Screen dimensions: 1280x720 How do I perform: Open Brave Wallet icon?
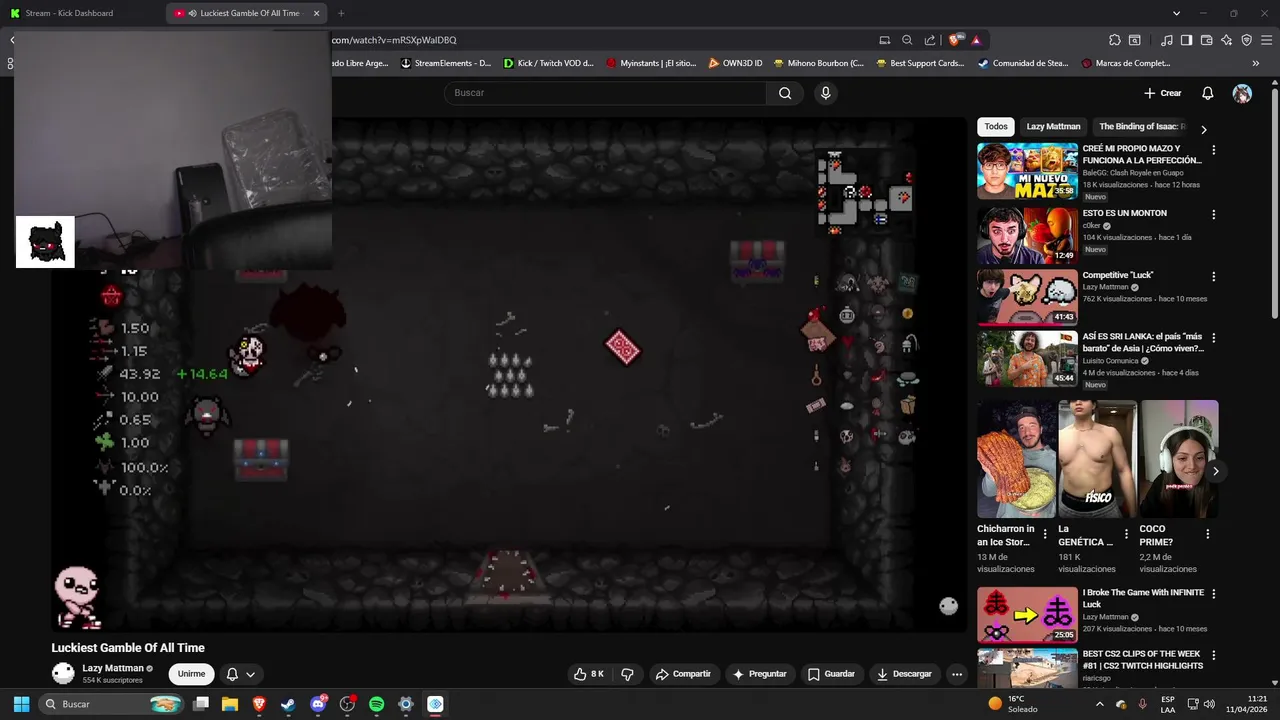[1206, 40]
